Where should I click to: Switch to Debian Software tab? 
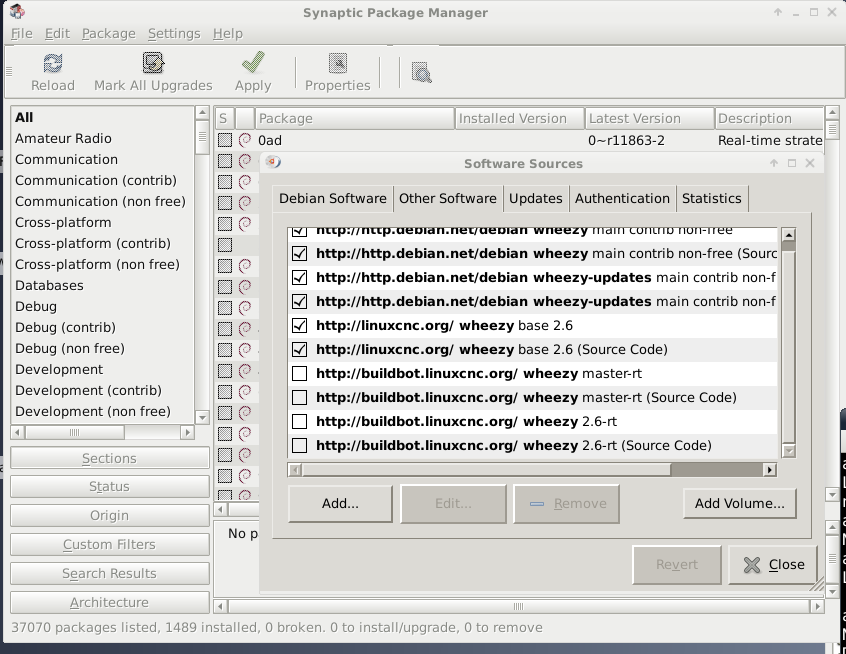click(x=333, y=199)
